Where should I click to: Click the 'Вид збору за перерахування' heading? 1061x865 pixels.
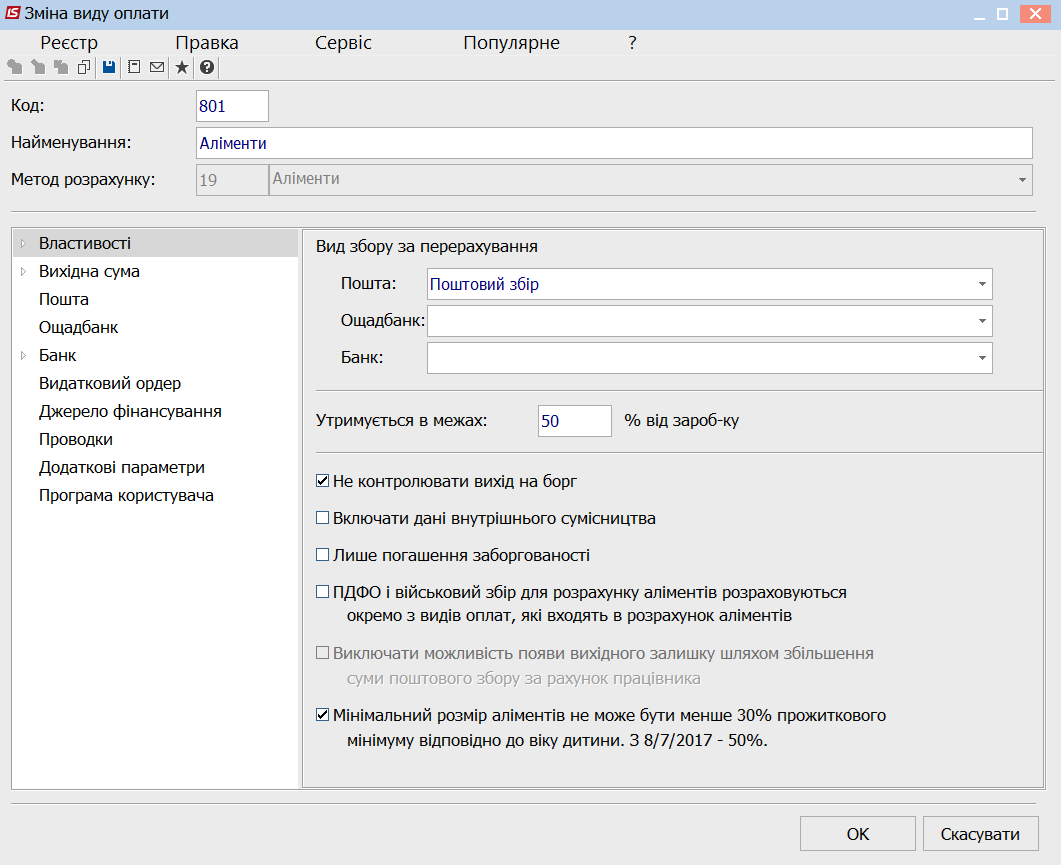426,246
